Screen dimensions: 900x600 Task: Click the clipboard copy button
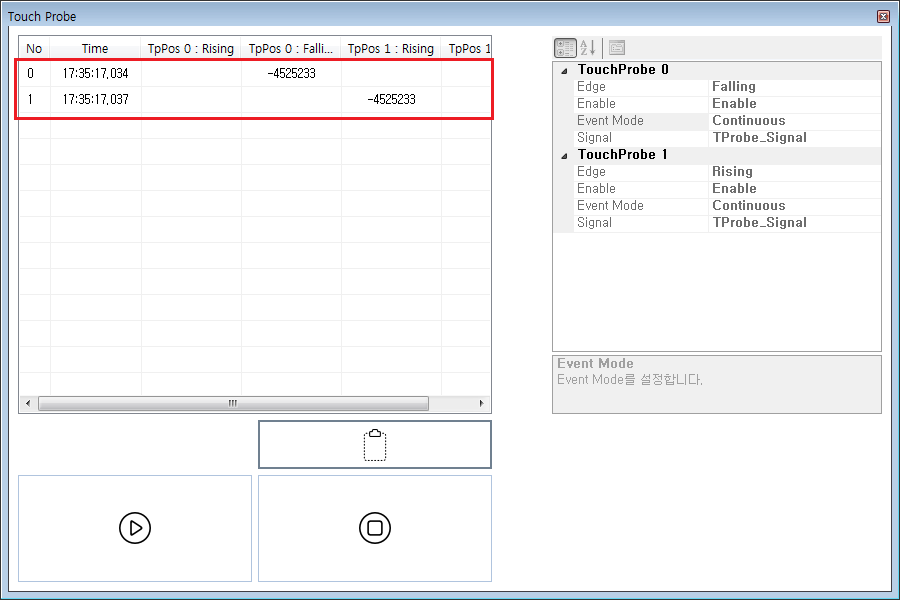[375, 445]
